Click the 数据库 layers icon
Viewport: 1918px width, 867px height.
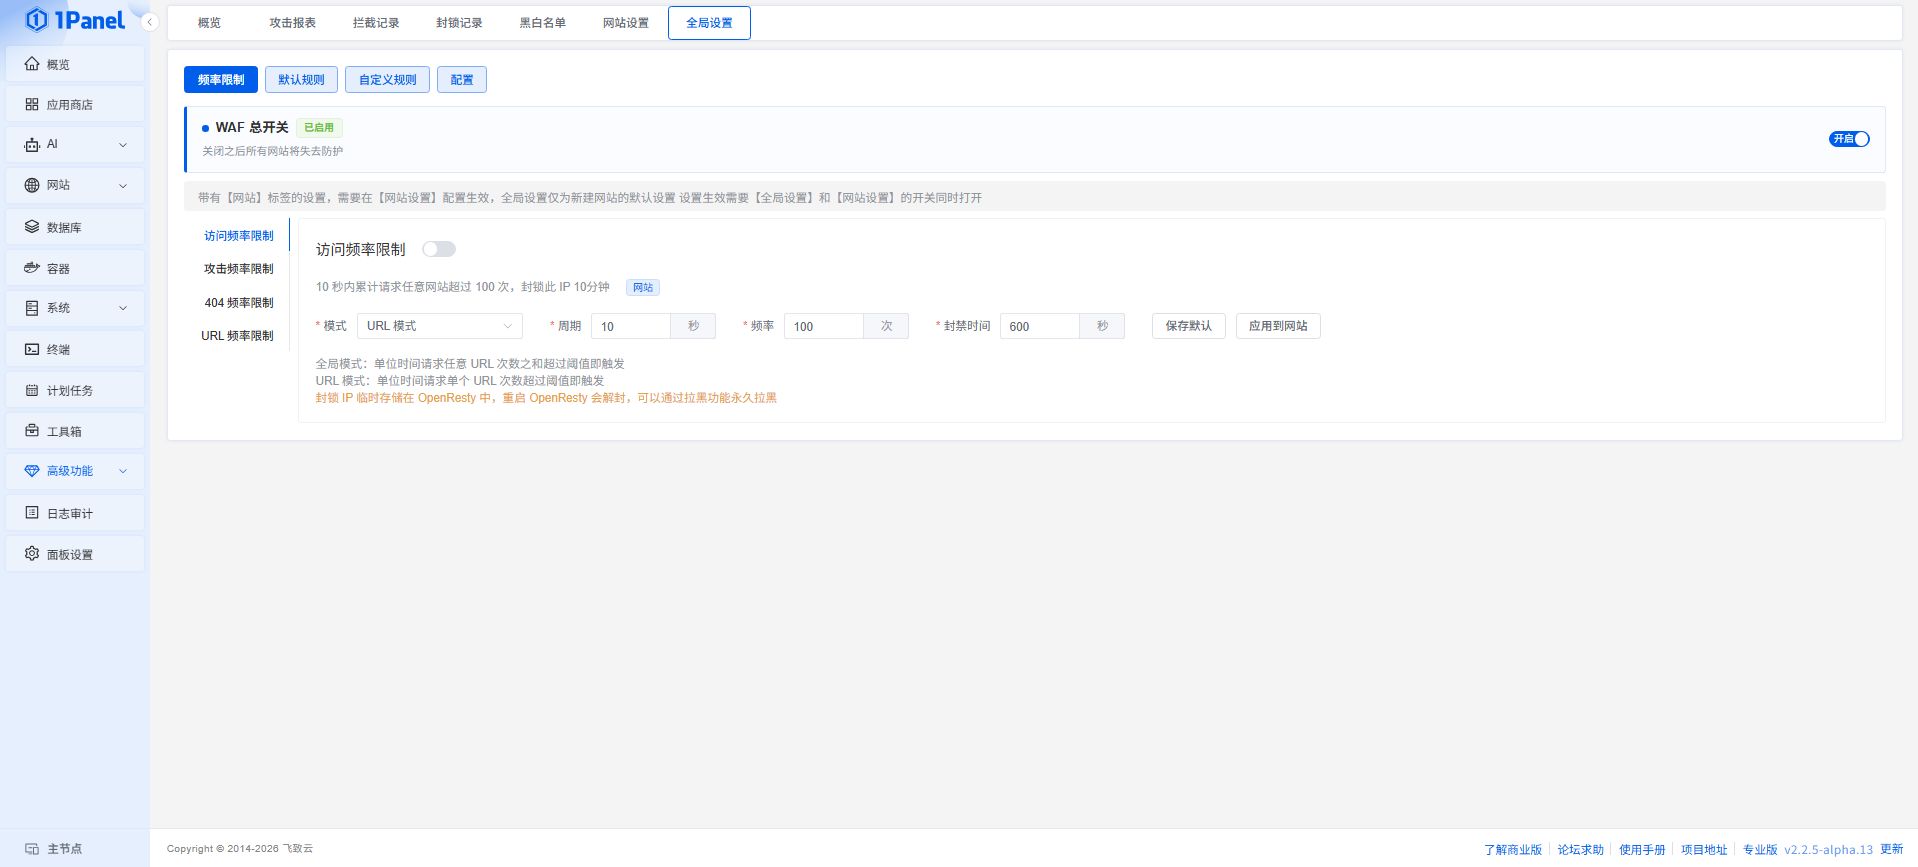(32, 227)
